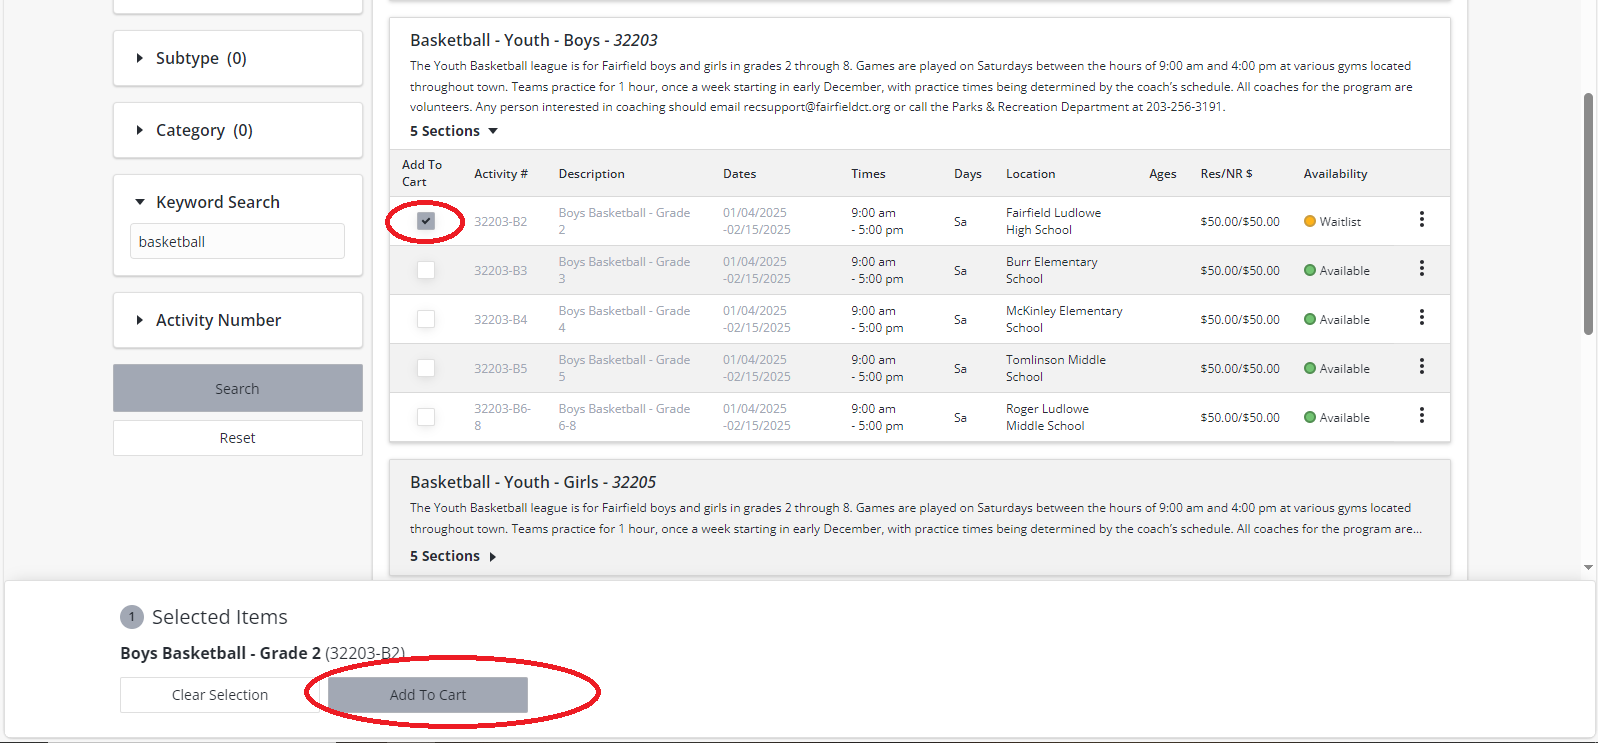This screenshot has width=1598, height=743.
Task: Click the Clear Selection button
Action: pyautogui.click(x=219, y=695)
